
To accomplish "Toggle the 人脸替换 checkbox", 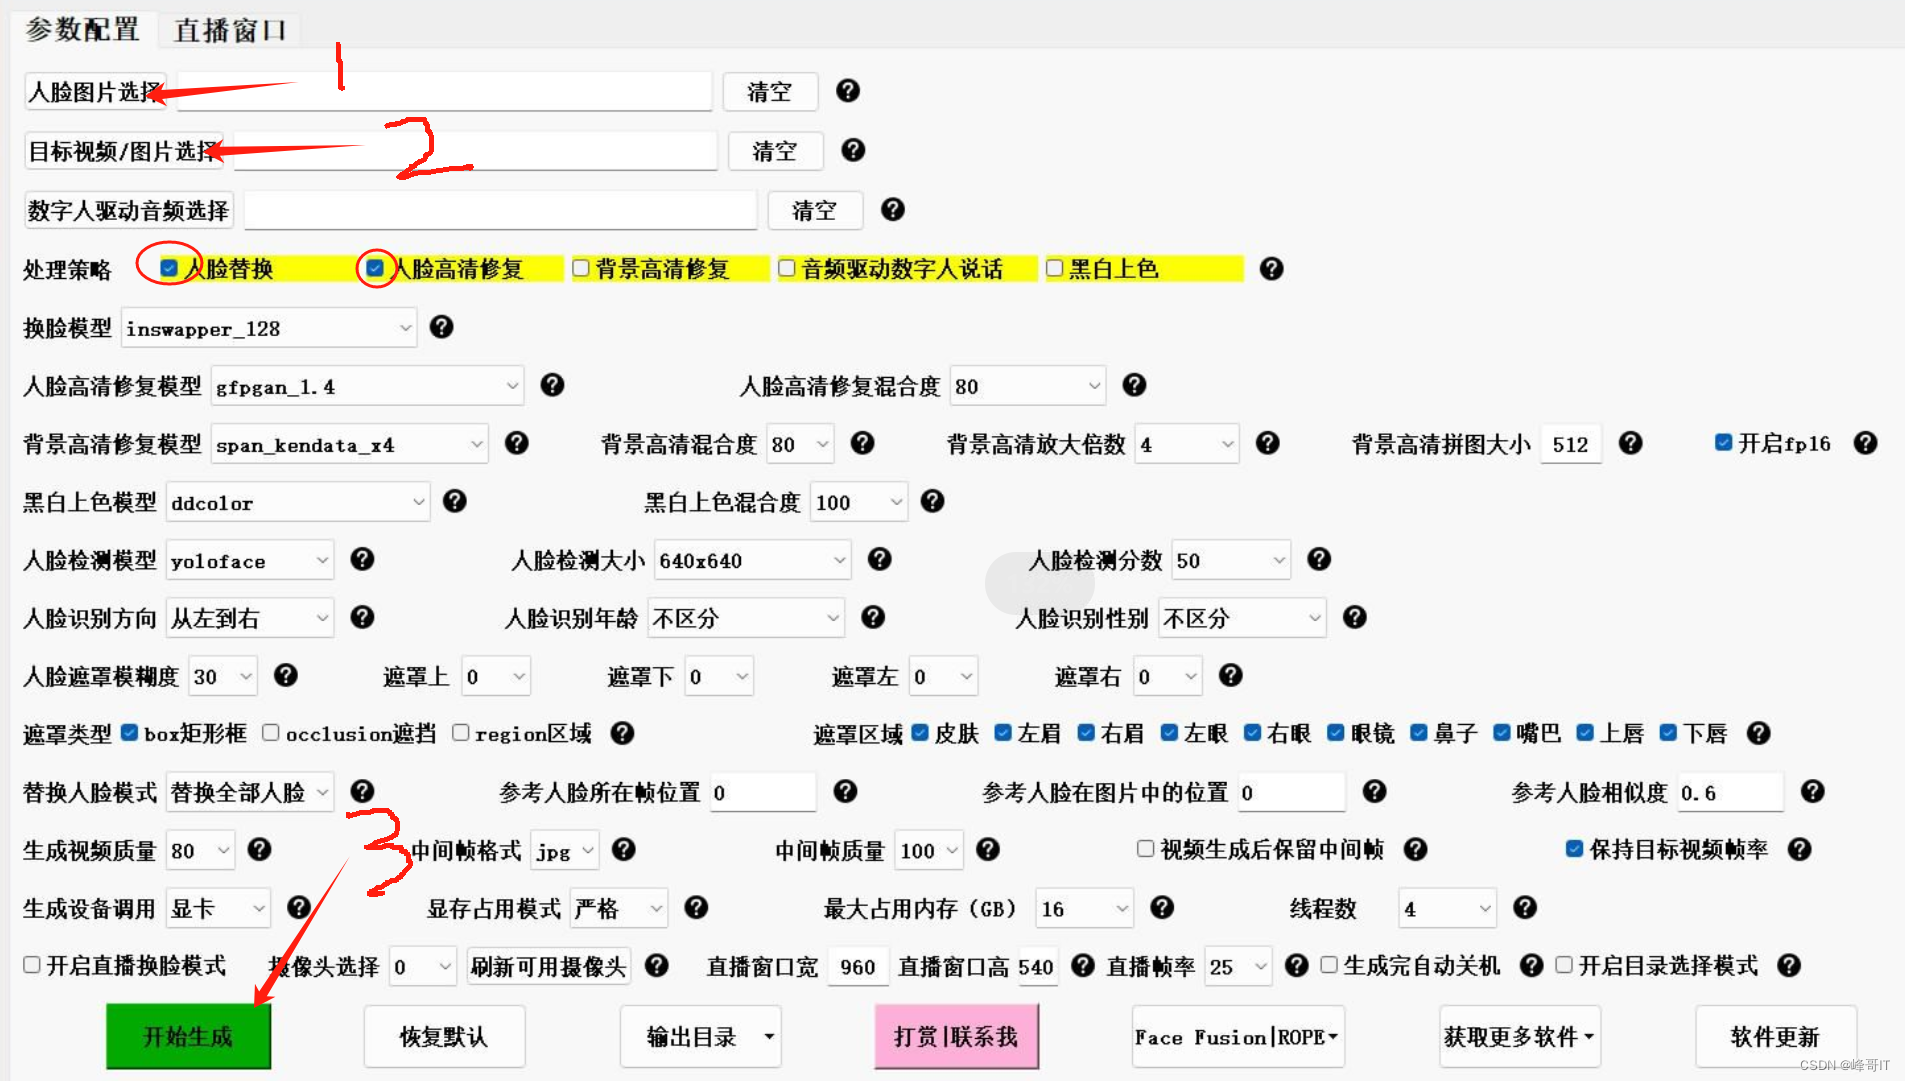I will [x=169, y=268].
